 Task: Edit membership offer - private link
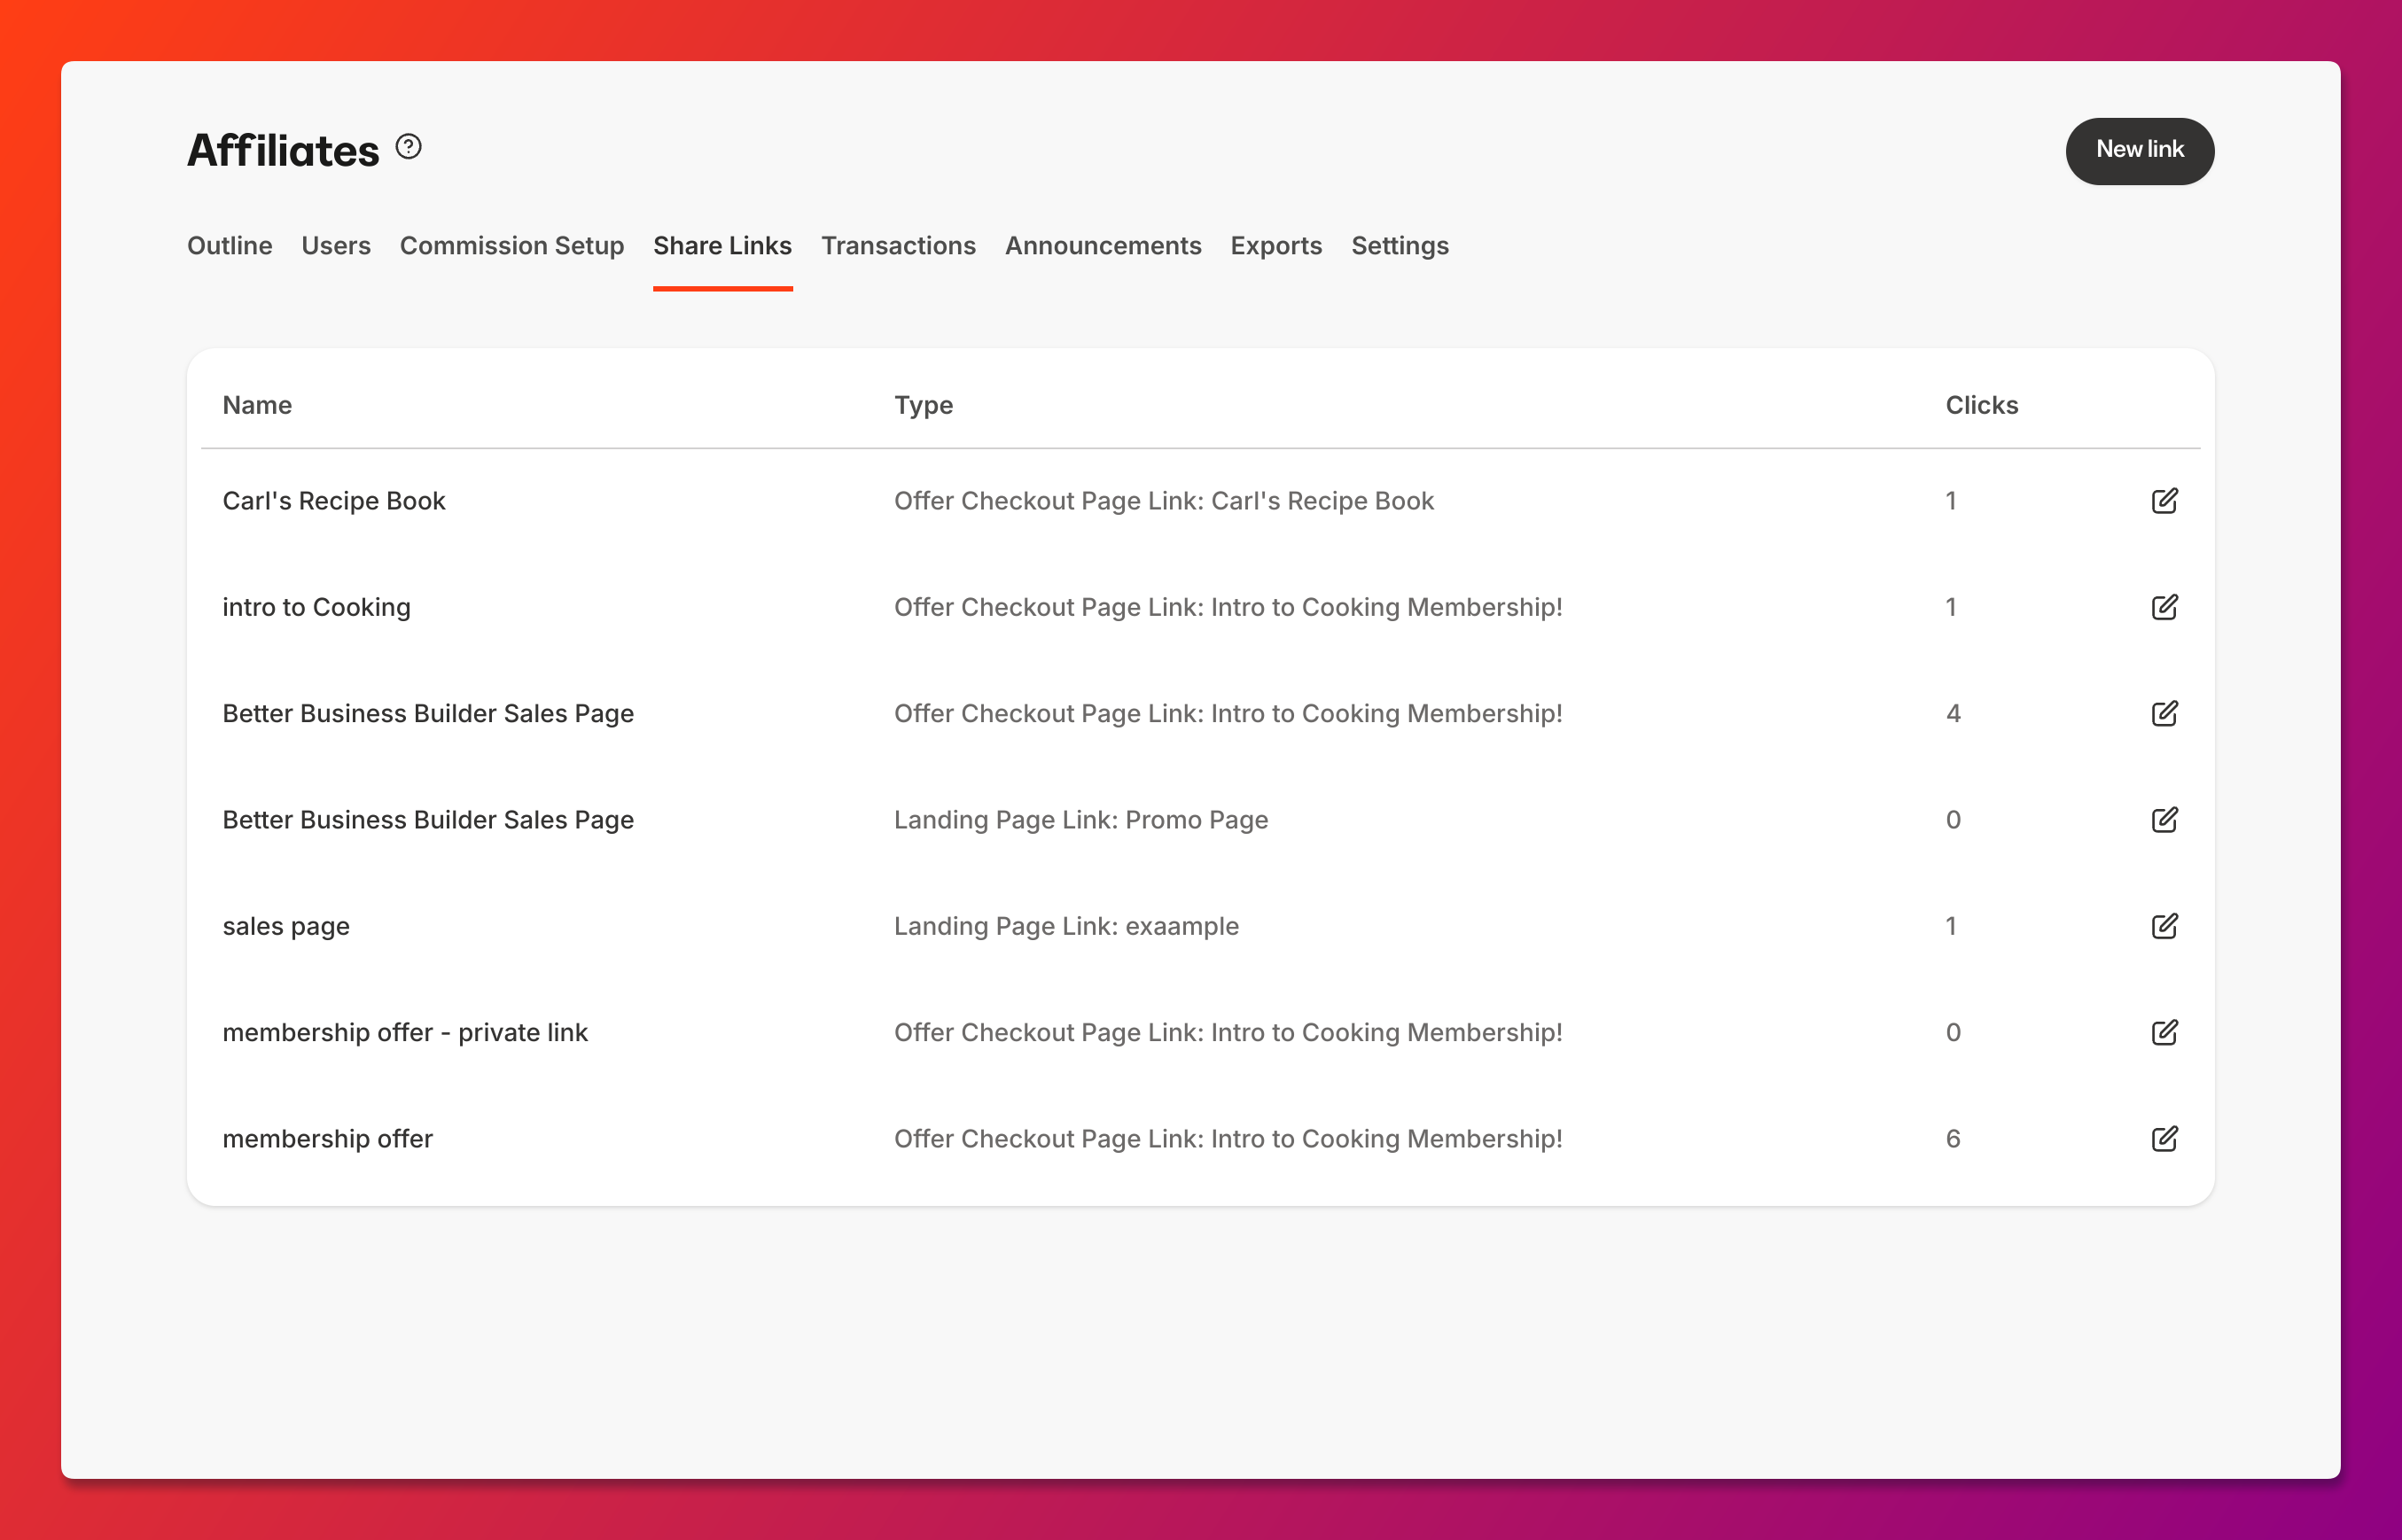(x=2164, y=1032)
